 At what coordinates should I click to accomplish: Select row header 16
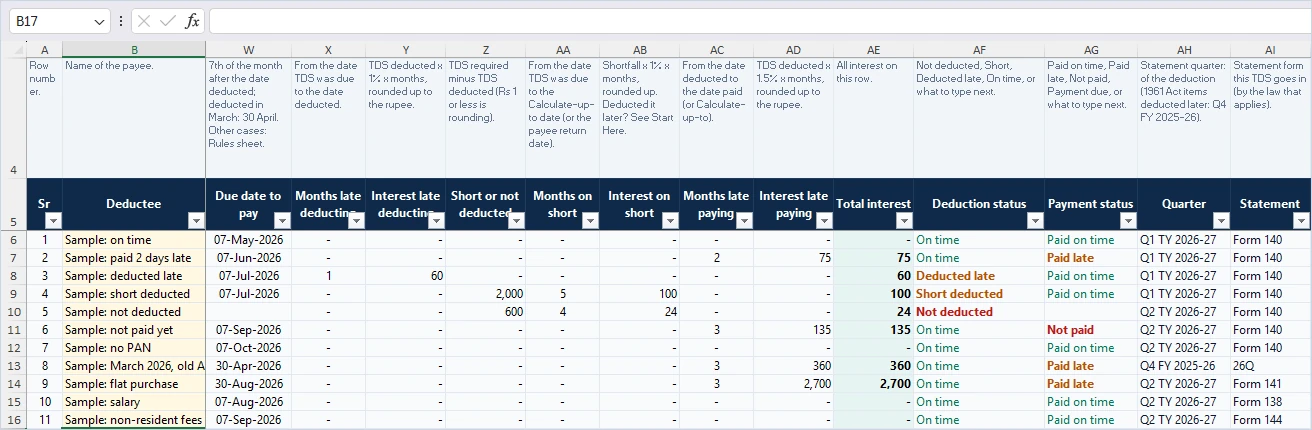(13, 420)
